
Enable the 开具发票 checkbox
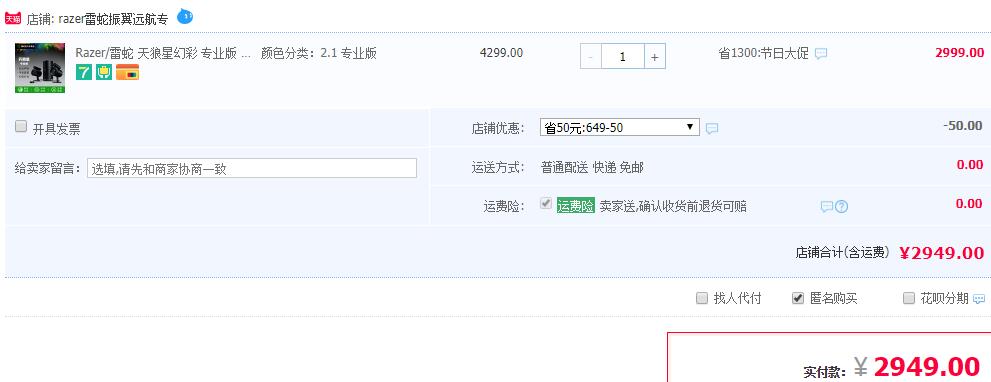tap(21, 126)
